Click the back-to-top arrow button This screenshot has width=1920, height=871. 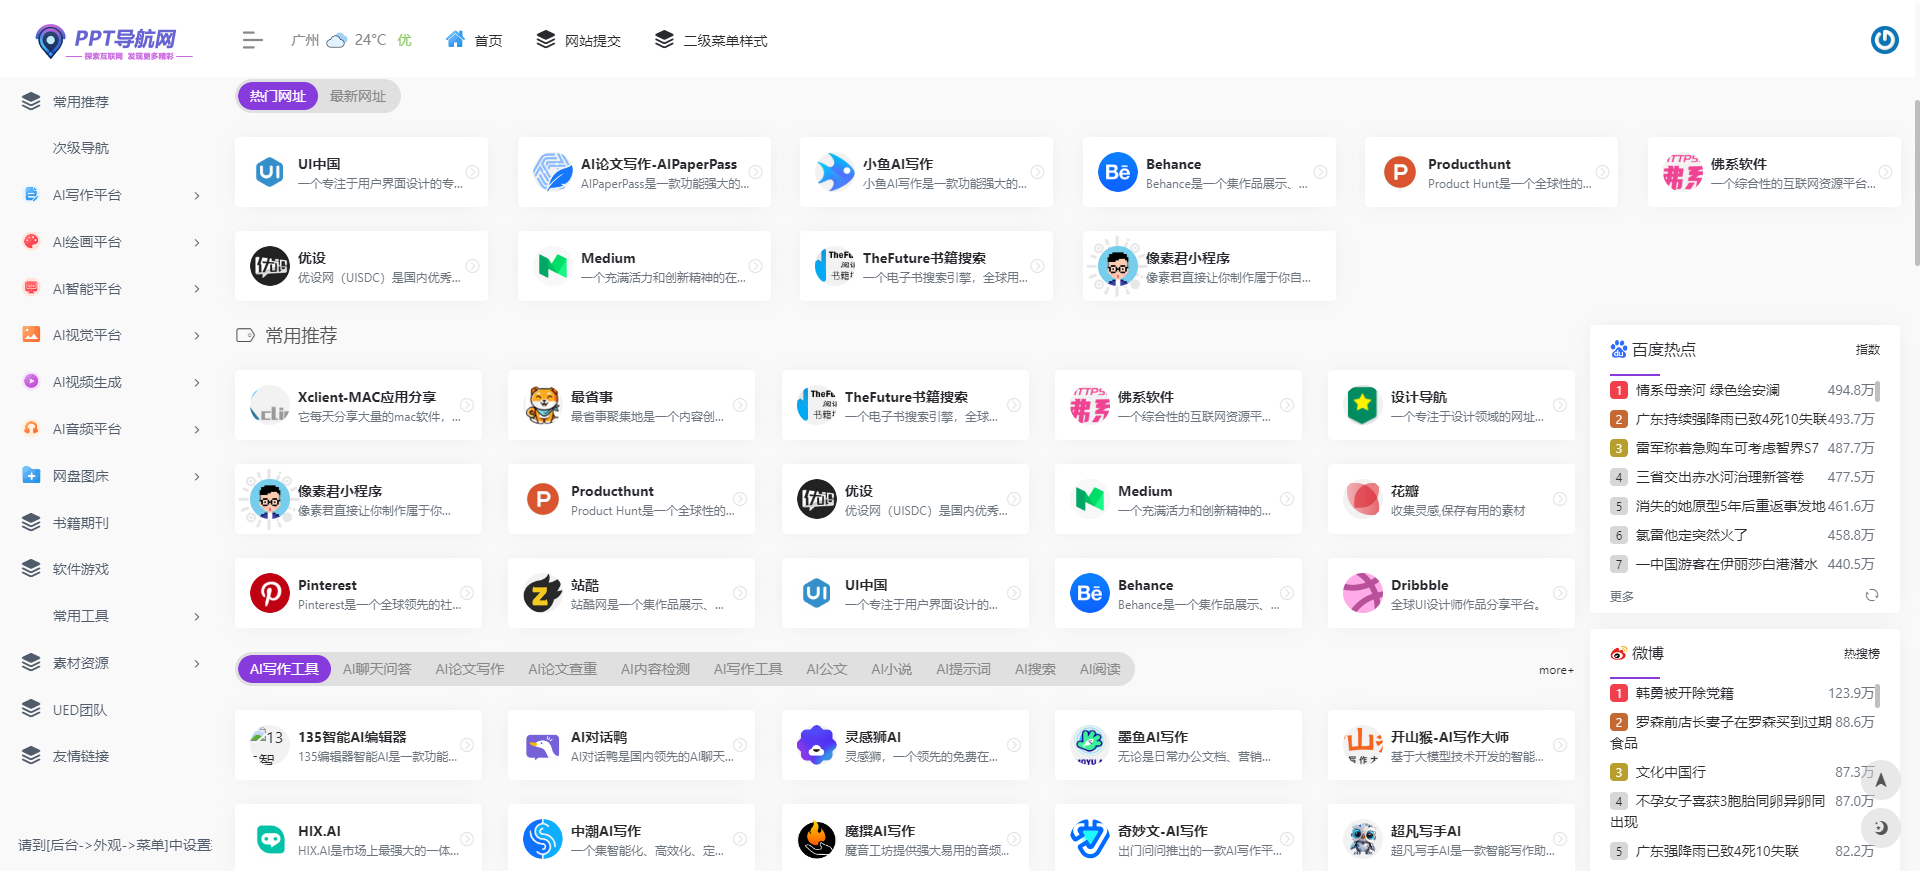point(1880,781)
